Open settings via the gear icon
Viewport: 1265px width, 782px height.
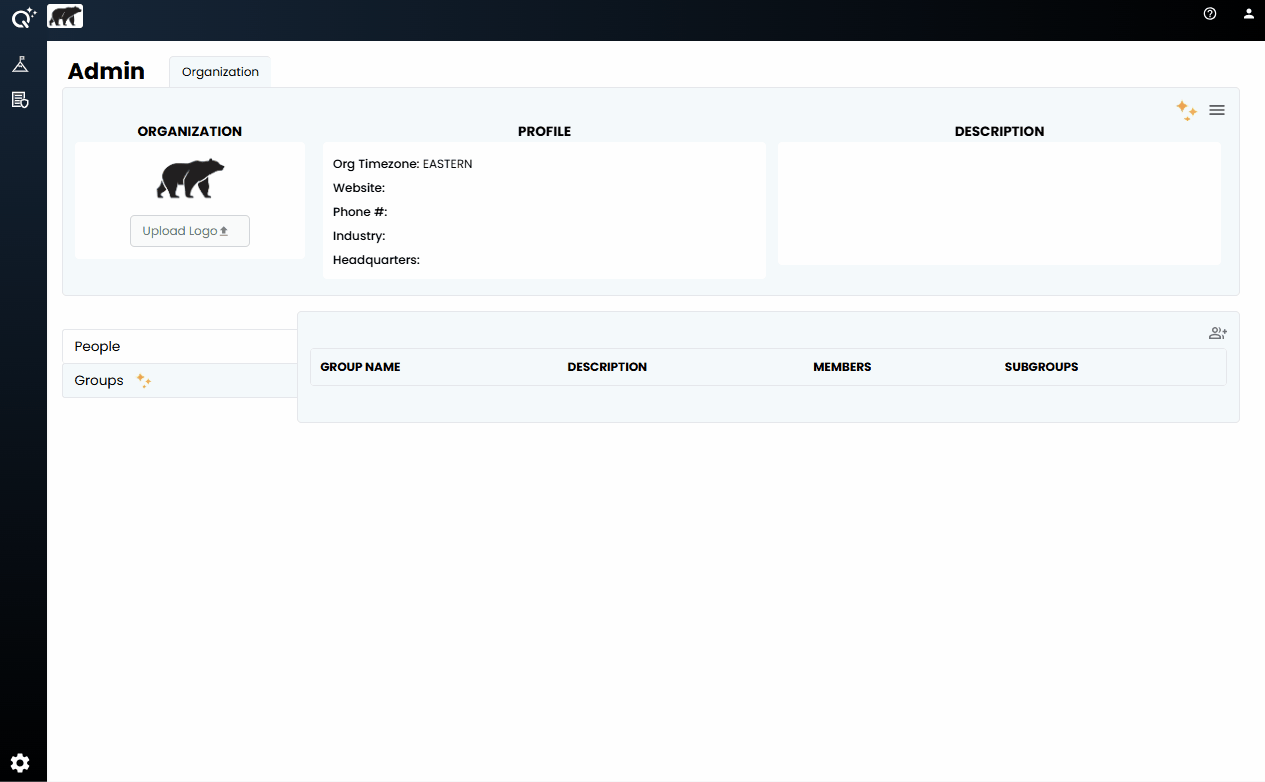pyautogui.click(x=20, y=763)
